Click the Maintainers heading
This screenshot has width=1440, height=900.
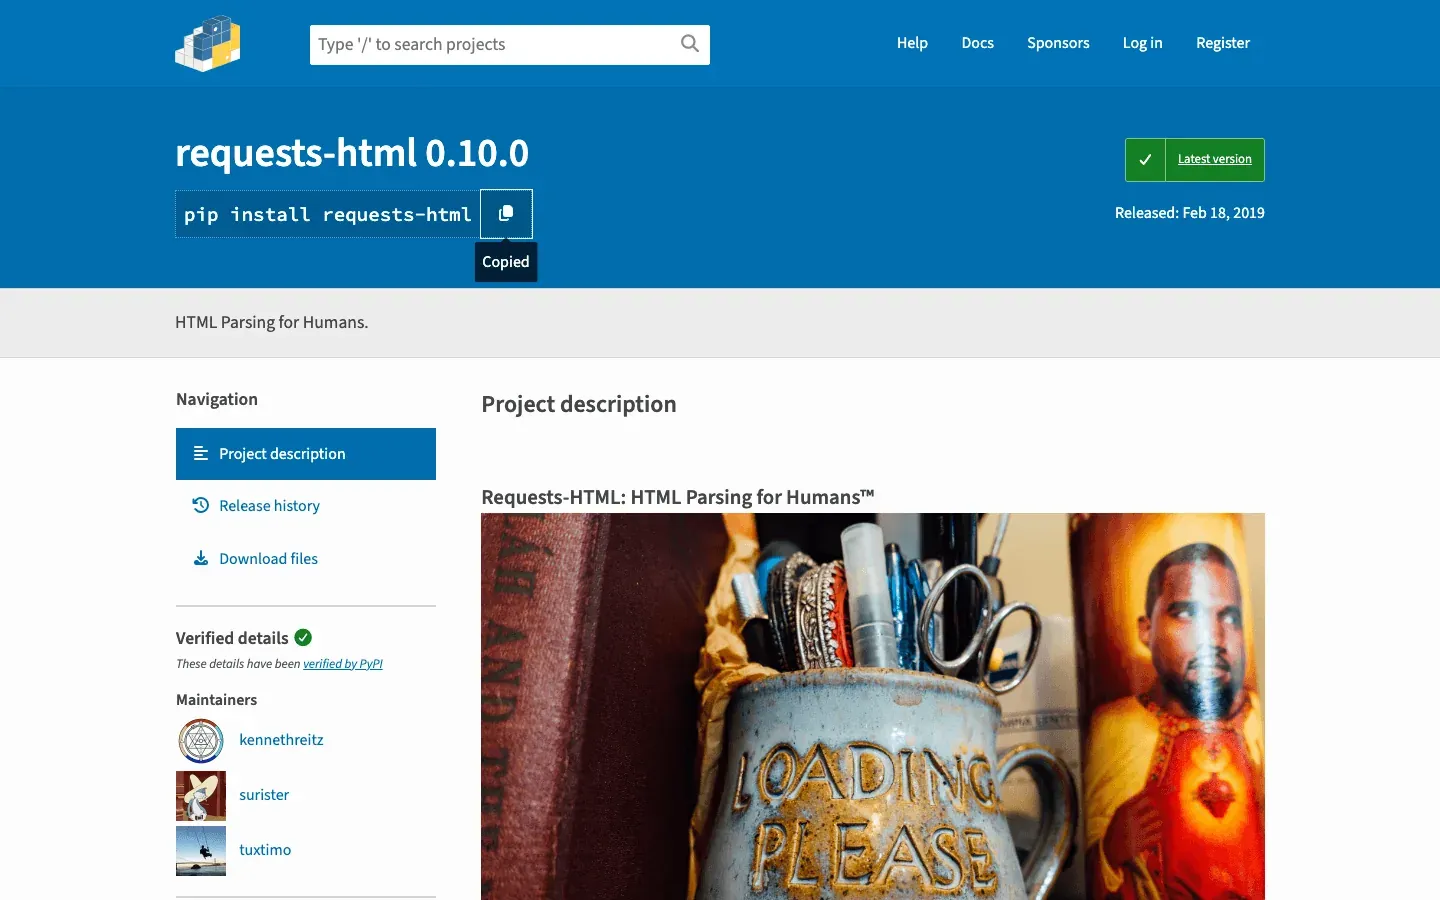coord(217,700)
